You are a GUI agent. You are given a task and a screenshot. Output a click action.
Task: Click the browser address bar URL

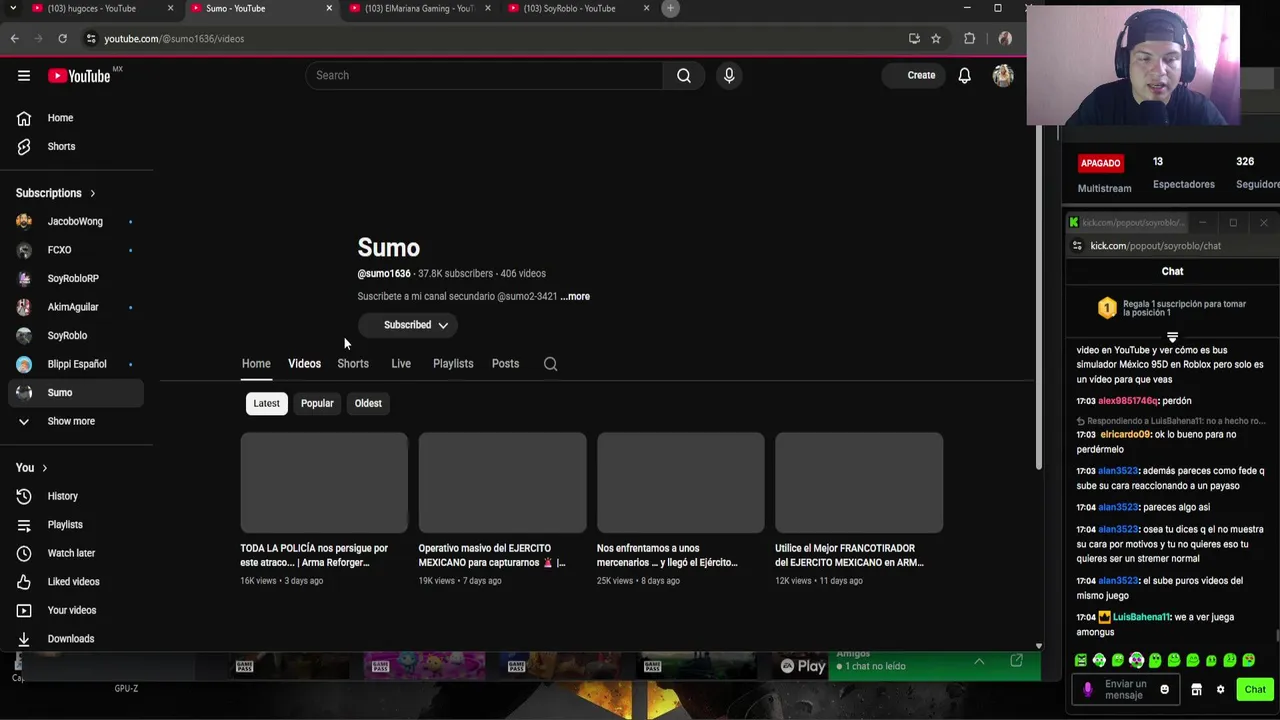pyautogui.click(x=174, y=38)
